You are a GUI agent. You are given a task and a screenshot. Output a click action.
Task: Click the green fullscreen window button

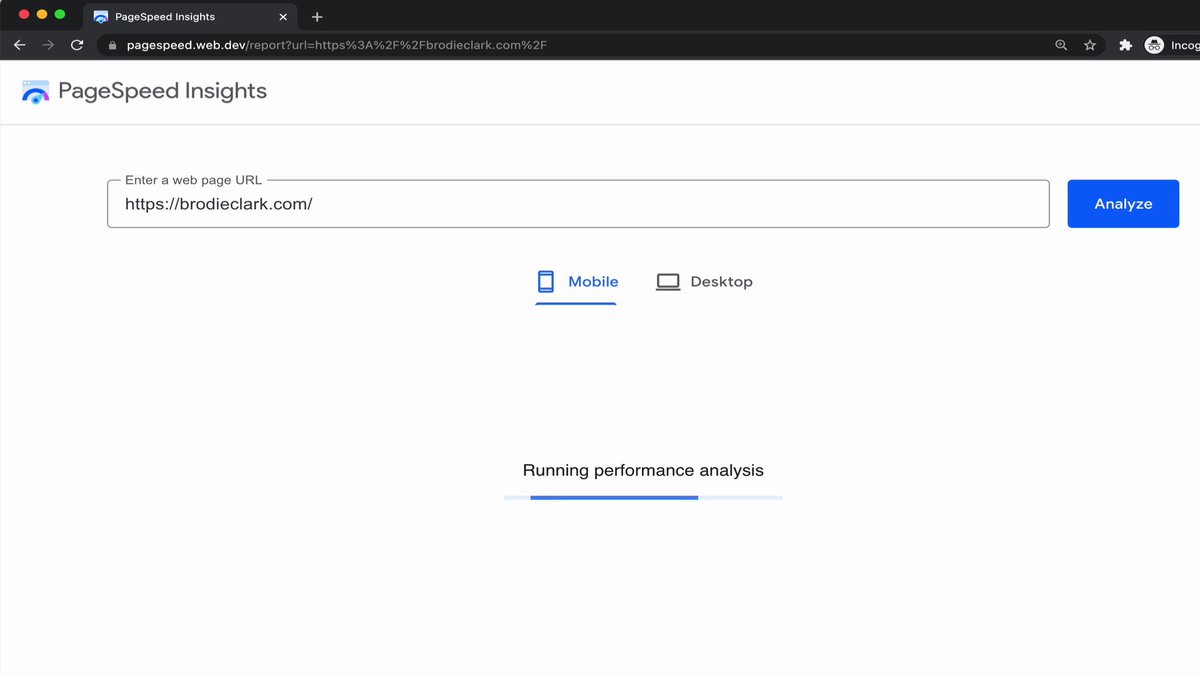pyautogui.click(x=60, y=14)
